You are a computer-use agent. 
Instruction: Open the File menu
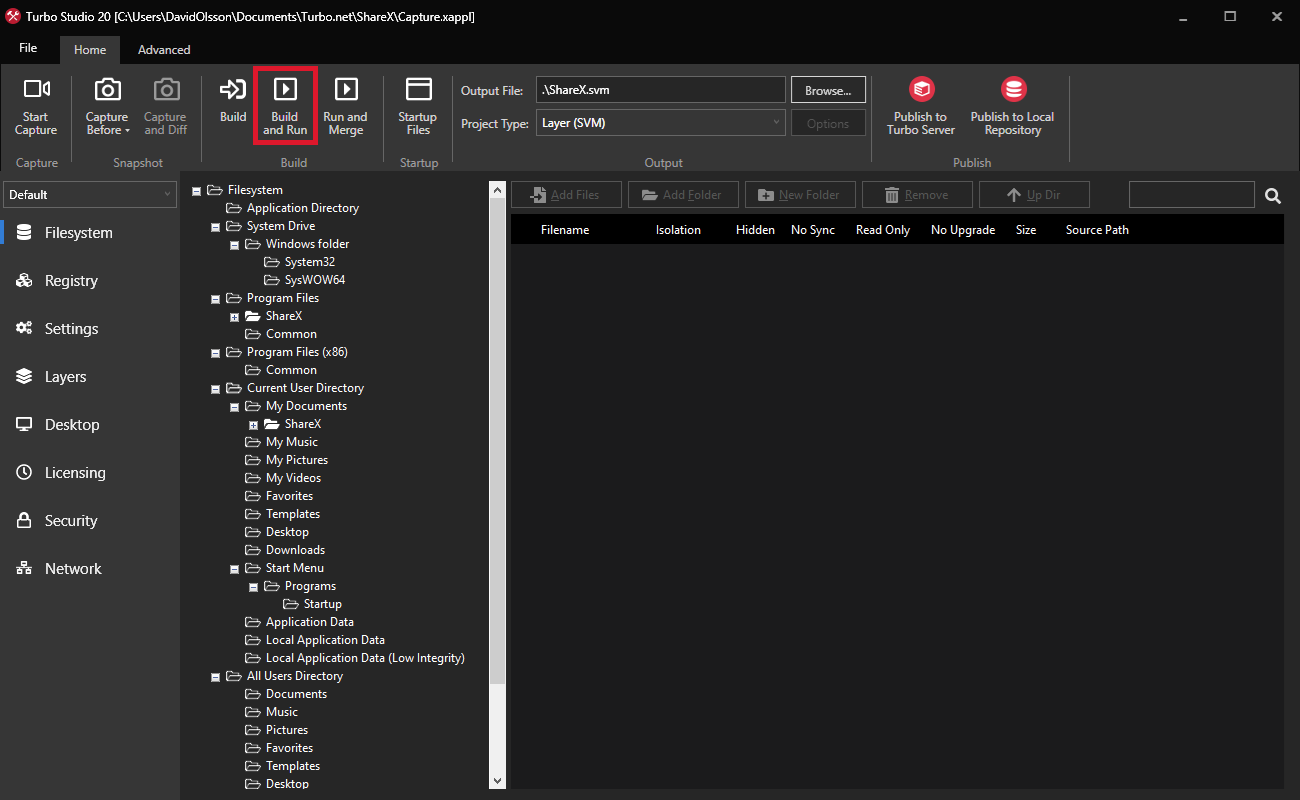tap(28, 47)
